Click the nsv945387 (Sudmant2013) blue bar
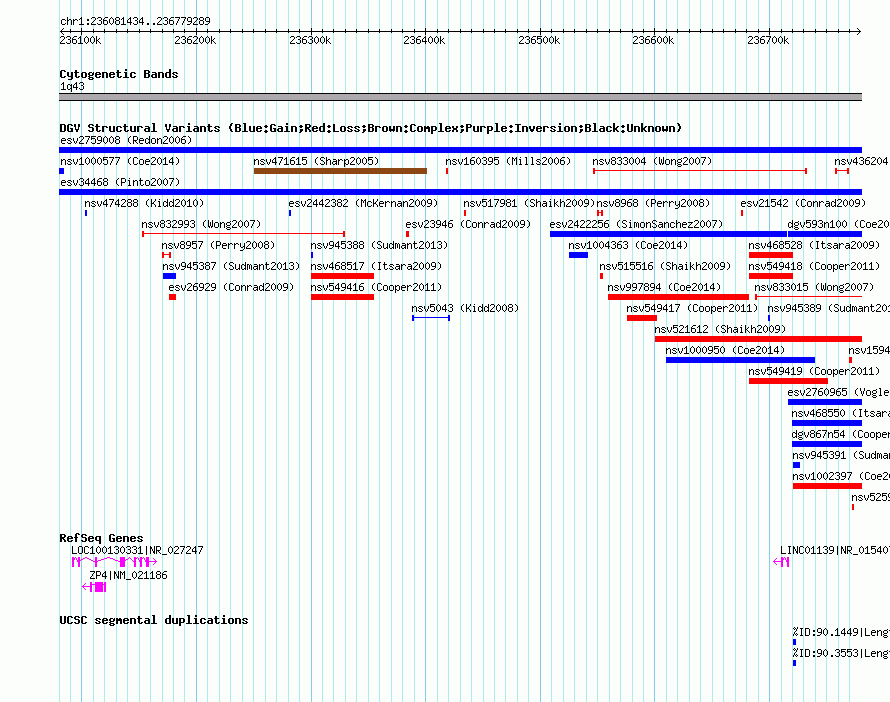This screenshot has height=702, width=890. 169,276
